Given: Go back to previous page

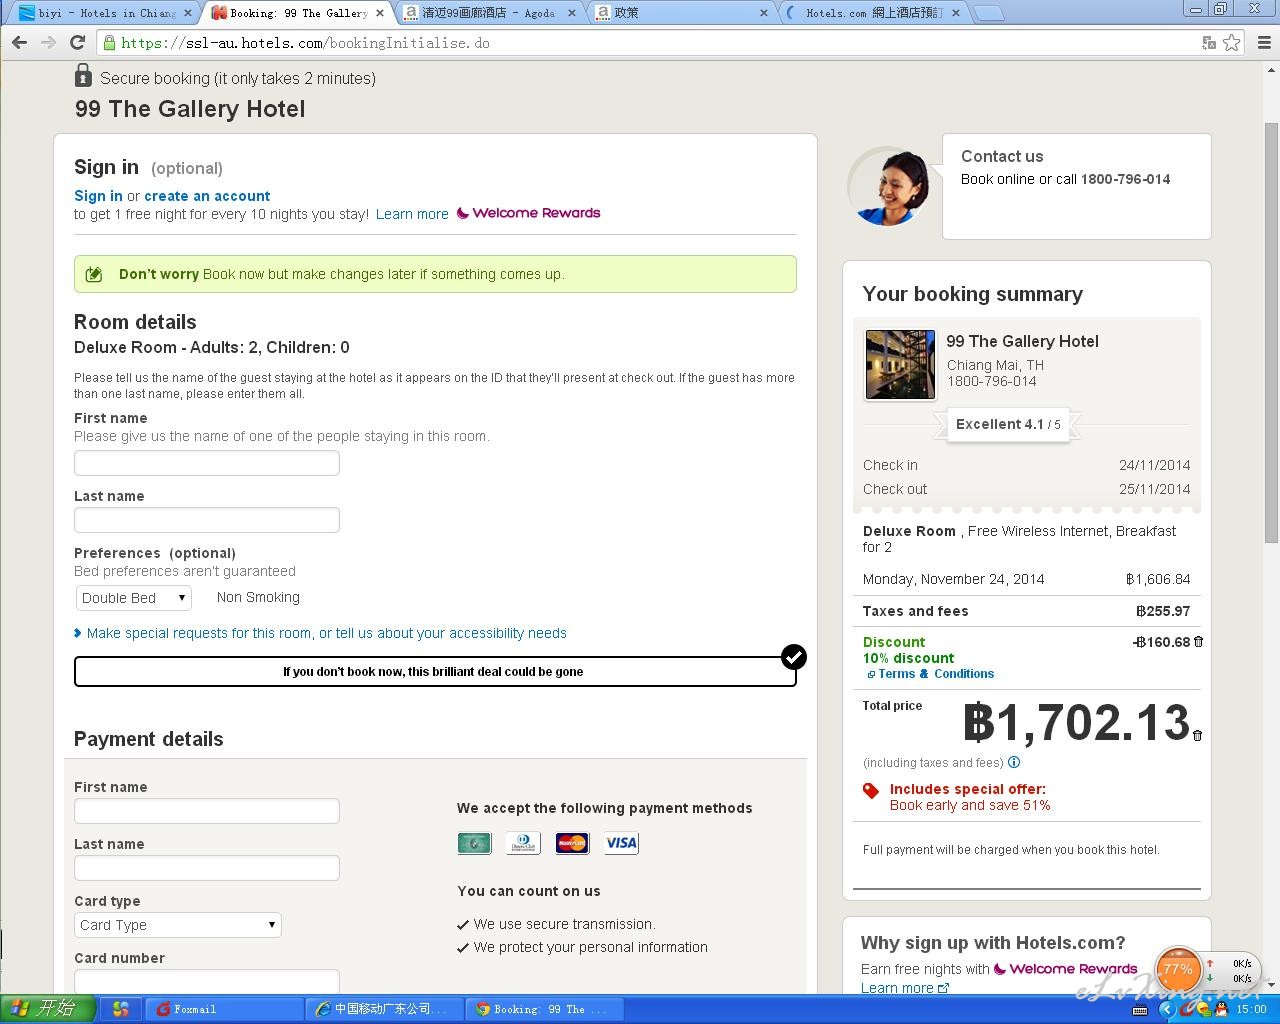Looking at the screenshot, I should click(19, 43).
